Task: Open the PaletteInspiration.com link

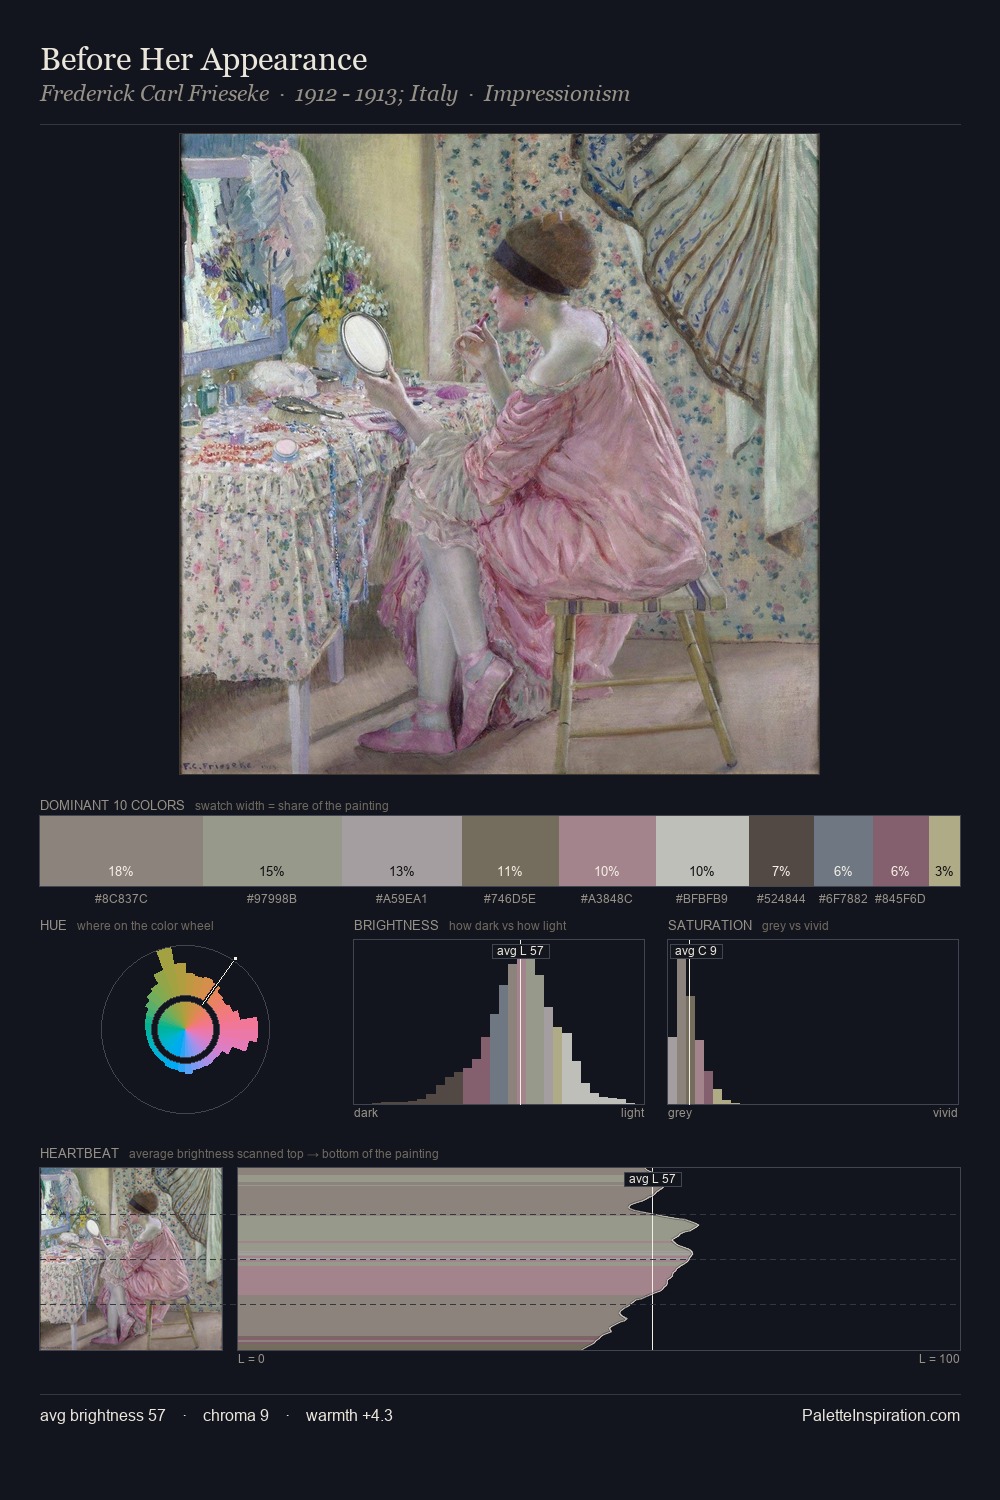Action: click(881, 1415)
